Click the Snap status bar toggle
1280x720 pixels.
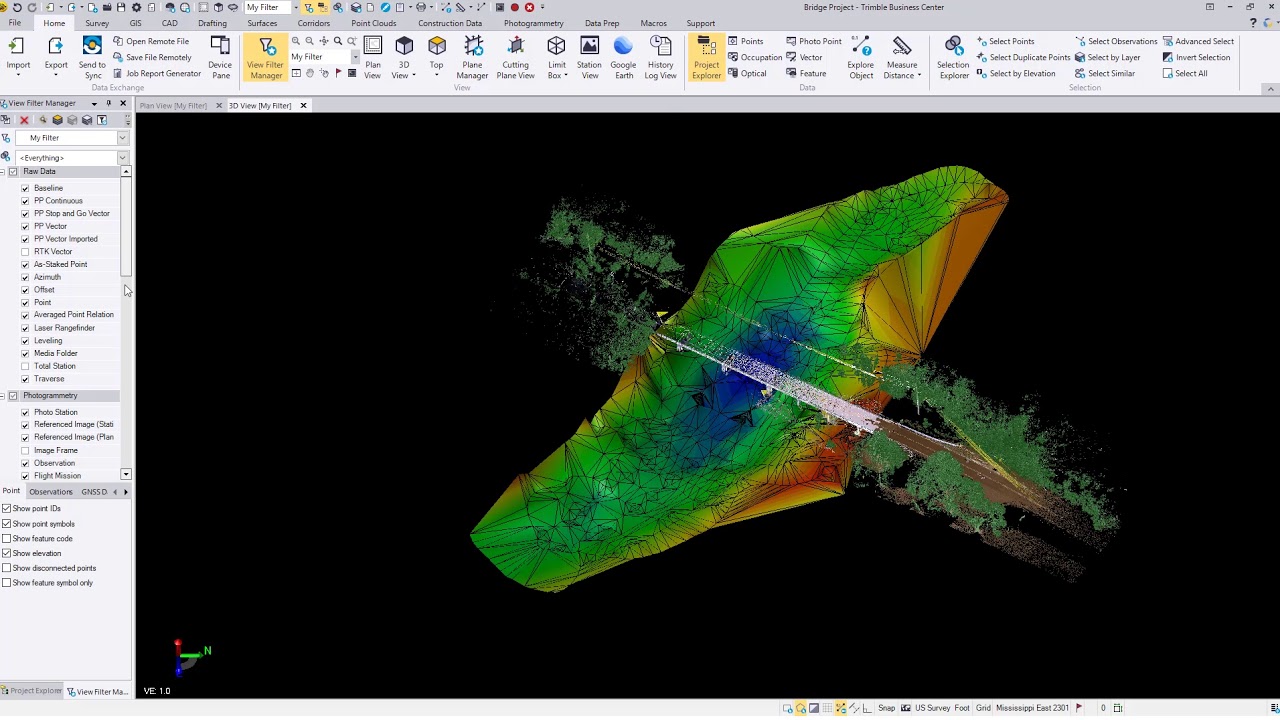tap(886, 708)
